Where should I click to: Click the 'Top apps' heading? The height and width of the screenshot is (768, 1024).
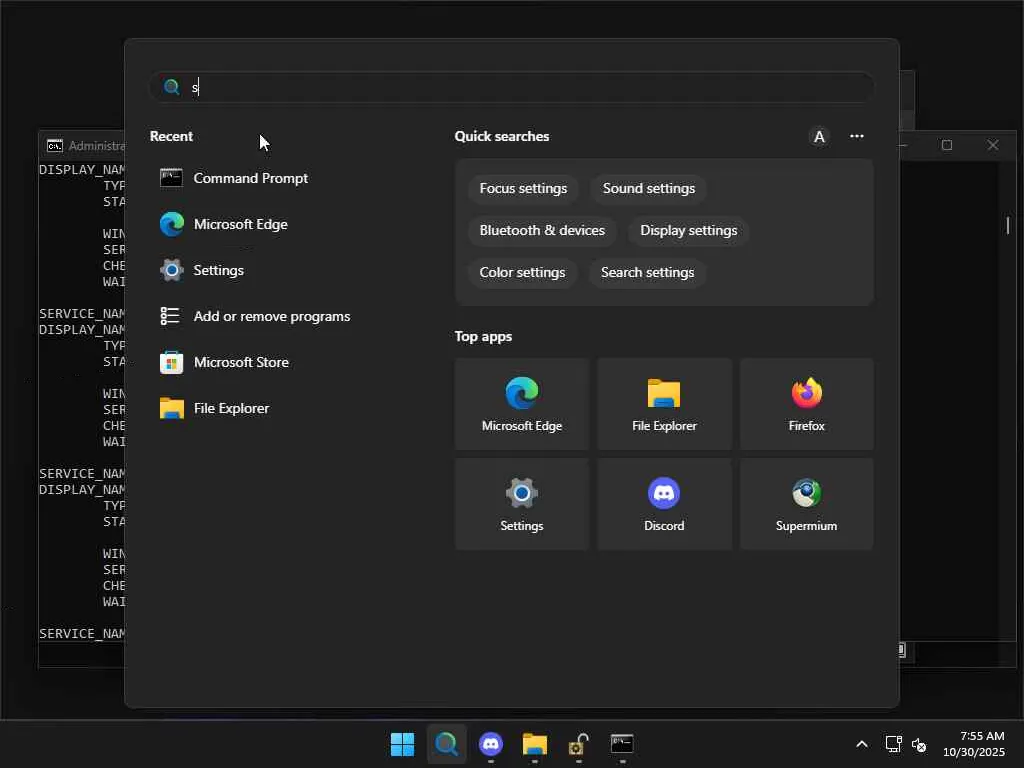pos(483,337)
